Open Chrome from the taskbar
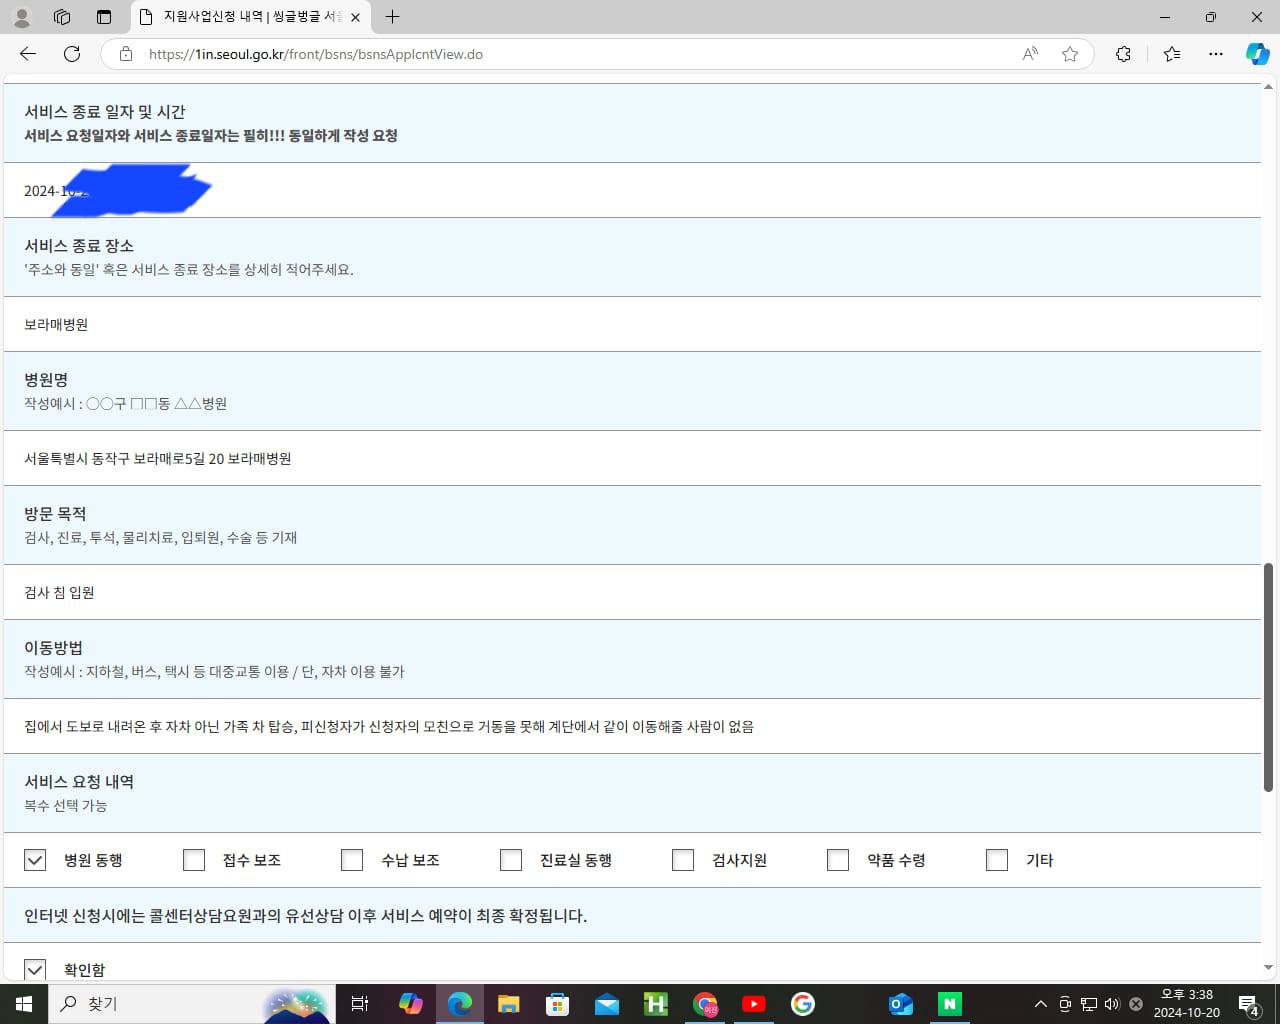Screen dimensions: 1280x1024 coord(705,1004)
